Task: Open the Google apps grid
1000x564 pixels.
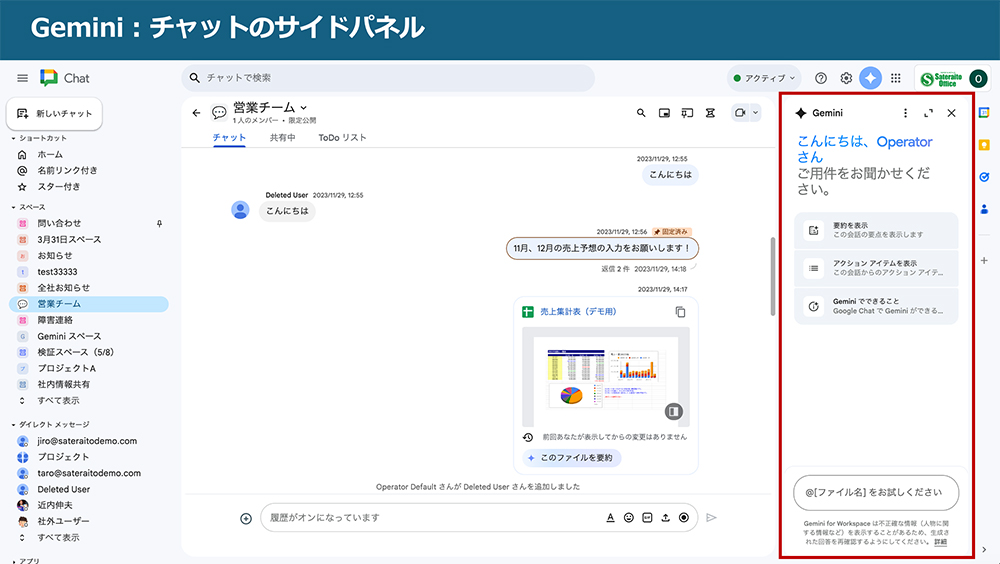Action: tap(895, 78)
